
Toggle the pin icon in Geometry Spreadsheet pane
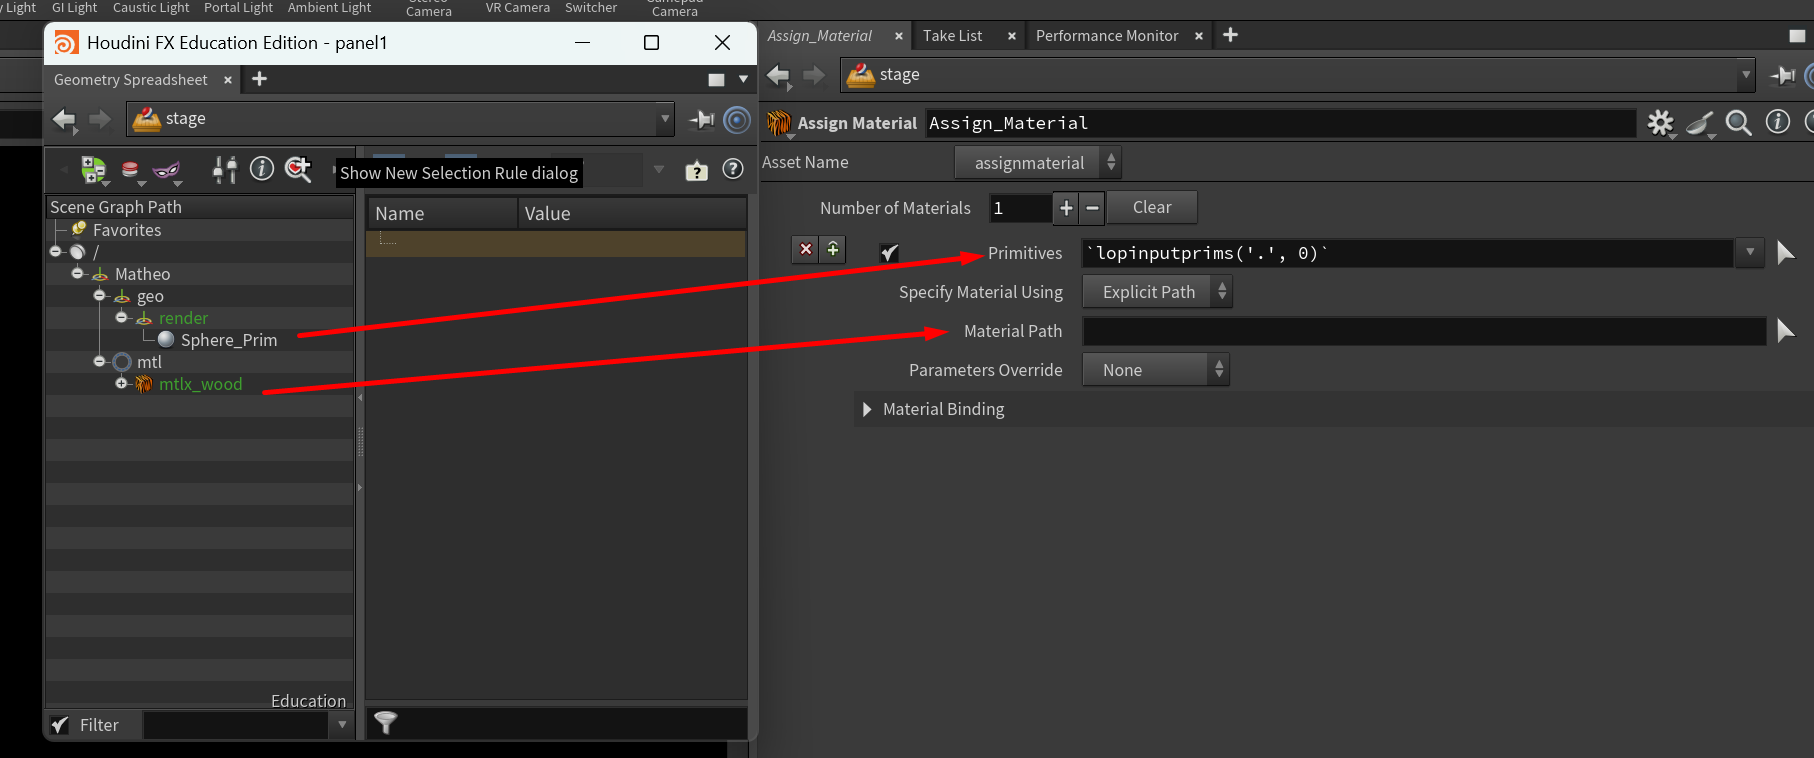point(702,119)
